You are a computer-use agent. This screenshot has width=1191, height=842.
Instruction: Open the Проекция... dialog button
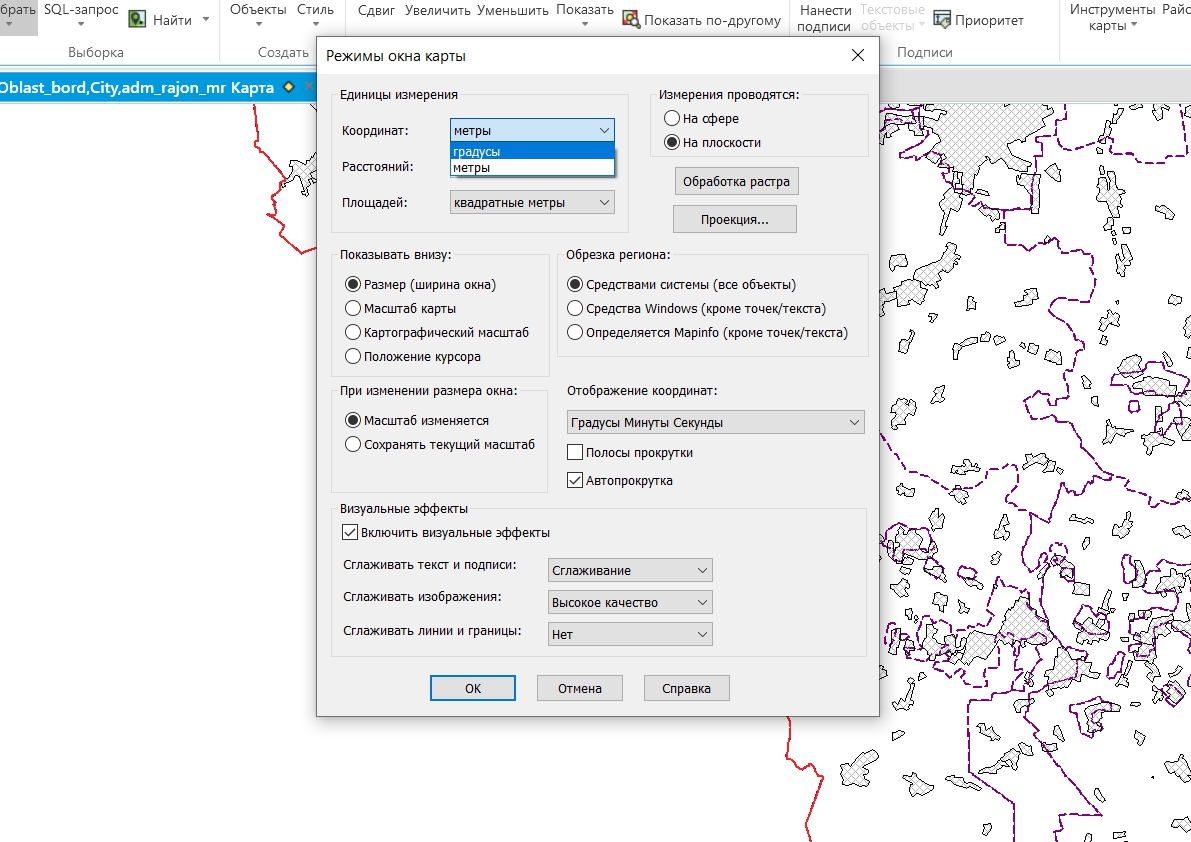pos(735,219)
